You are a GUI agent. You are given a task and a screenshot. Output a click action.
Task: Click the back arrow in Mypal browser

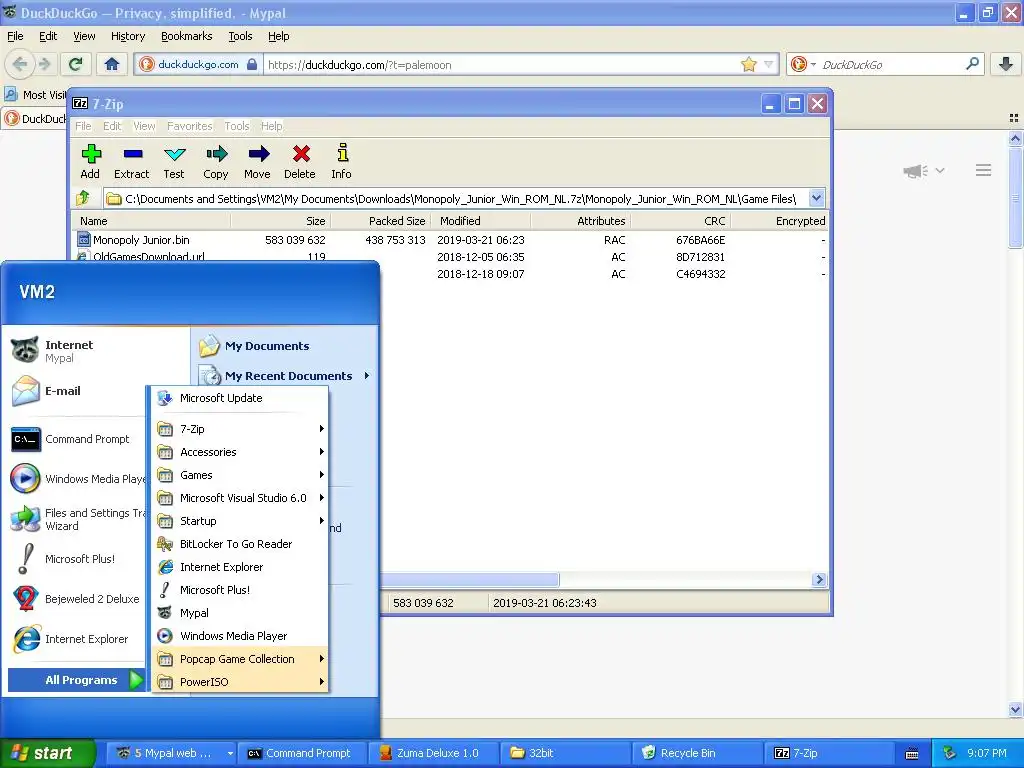(x=20, y=64)
